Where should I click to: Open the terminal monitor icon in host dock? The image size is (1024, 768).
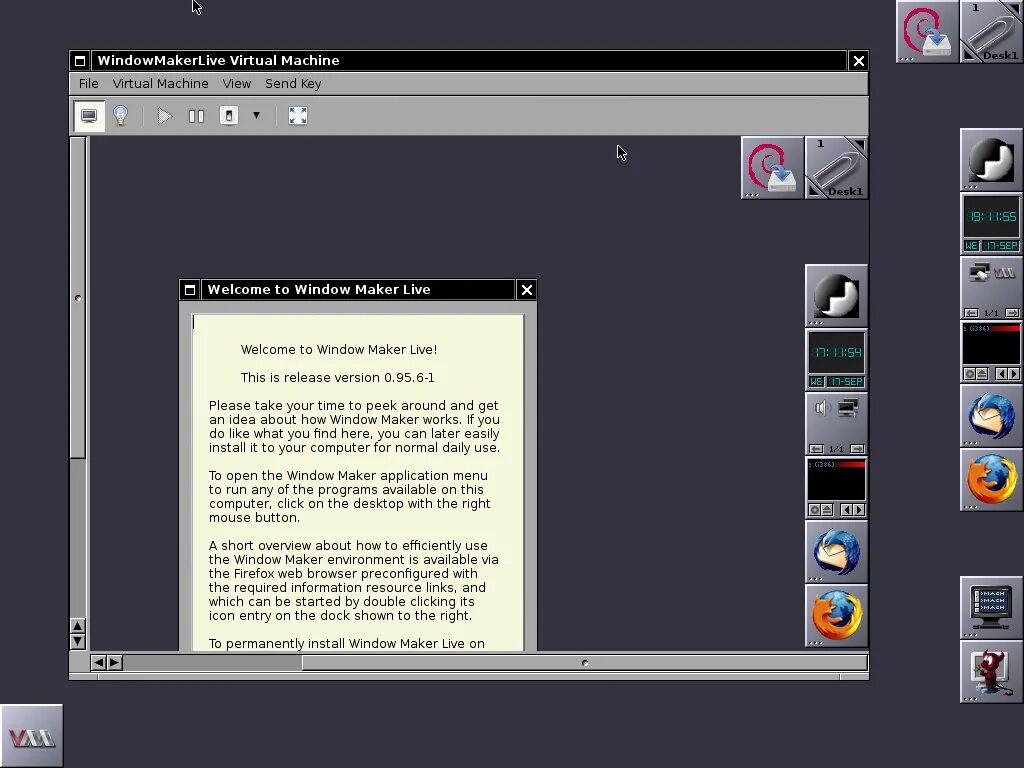click(991, 607)
